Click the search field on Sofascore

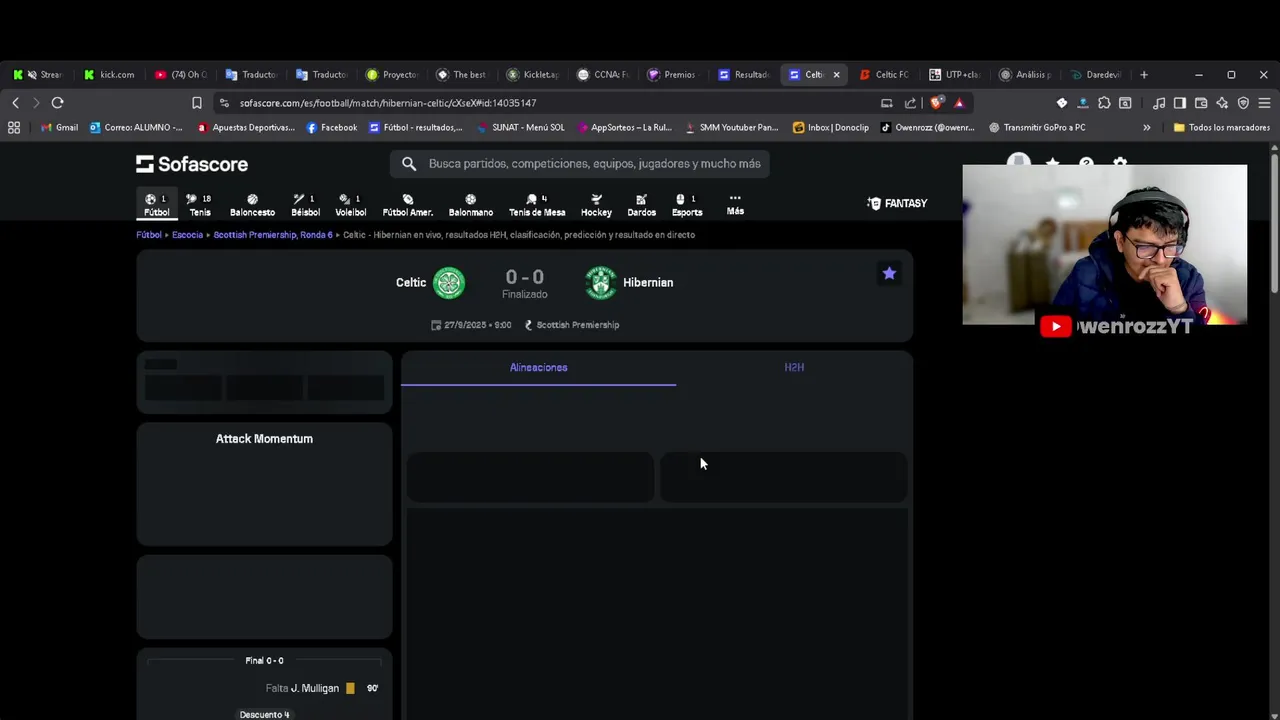click(580, 164)
